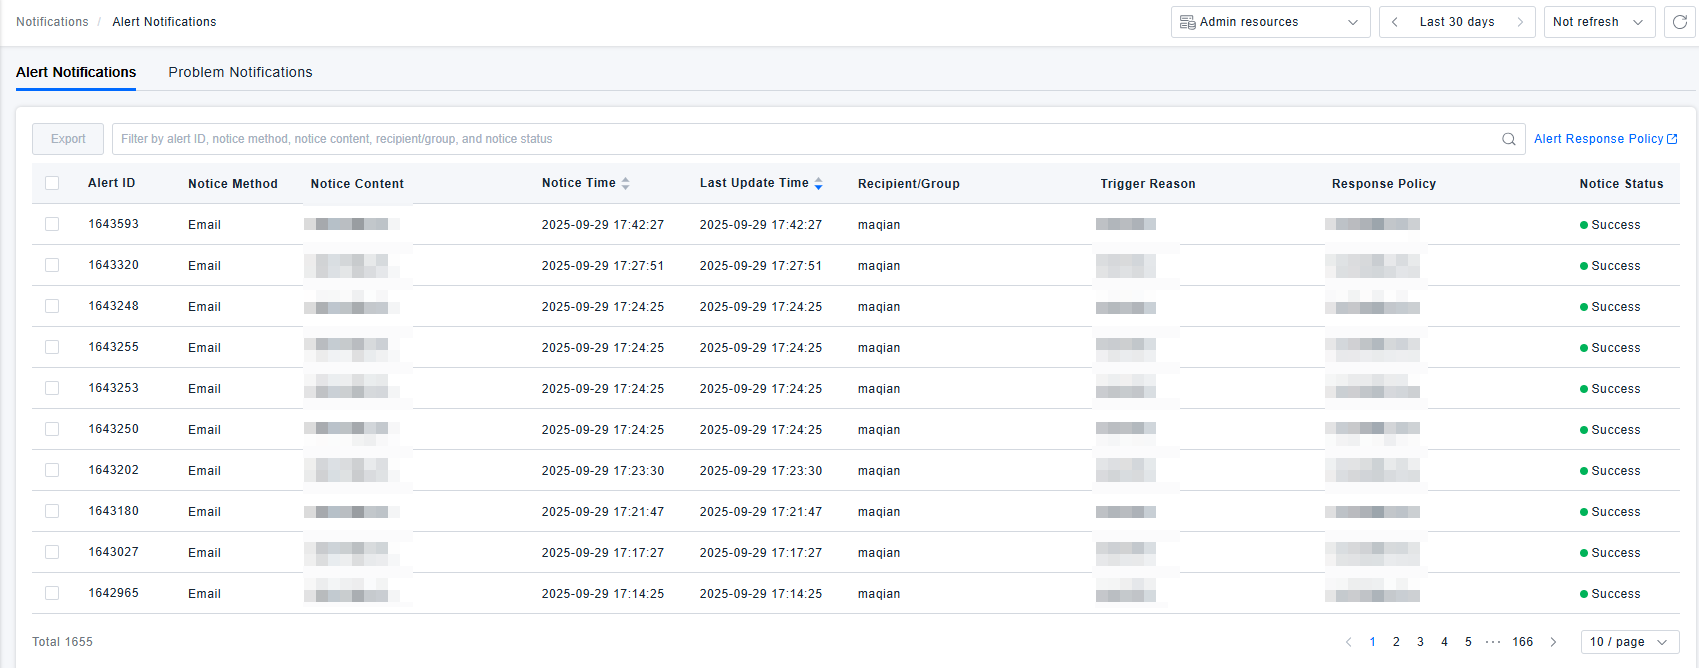Check the box for alert 1643593

[52, 224]
